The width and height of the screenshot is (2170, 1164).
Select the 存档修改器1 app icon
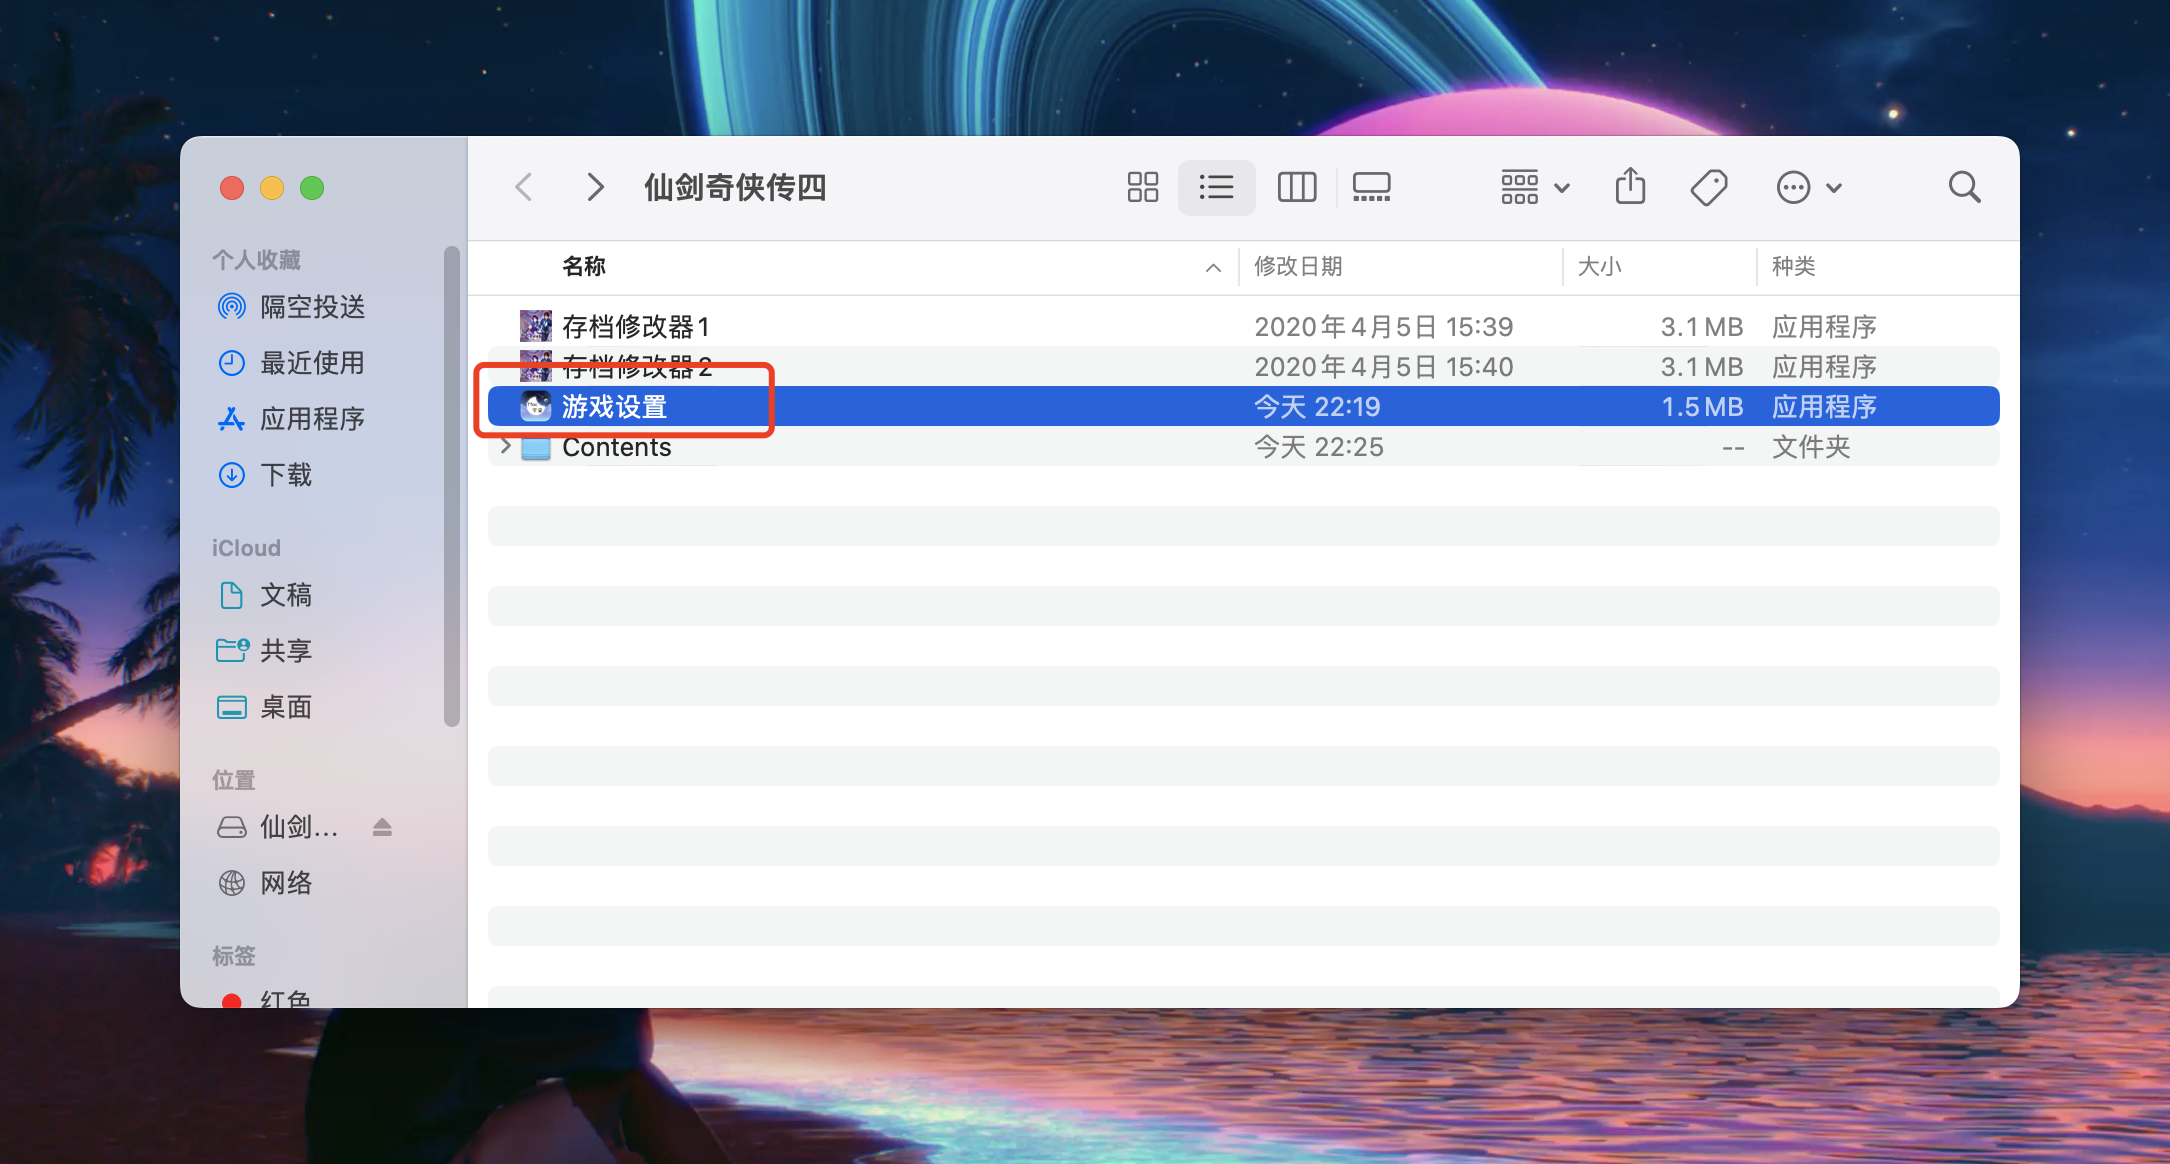[x=536, y=326]
